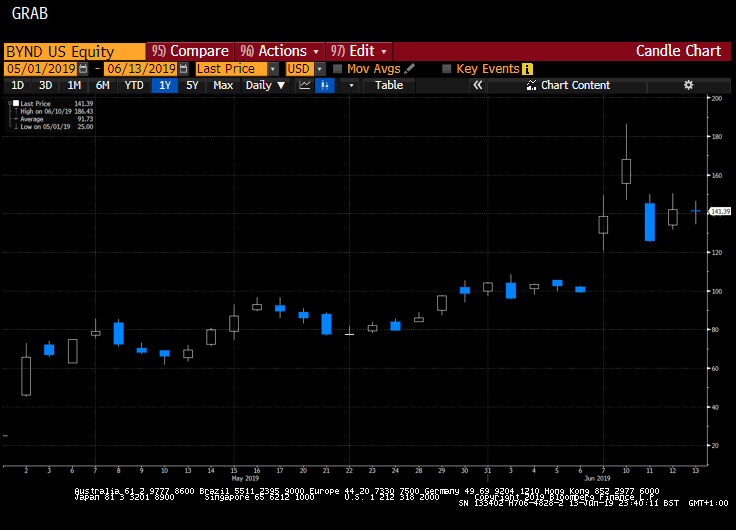Select the line chart type icon

click(305, 86)
